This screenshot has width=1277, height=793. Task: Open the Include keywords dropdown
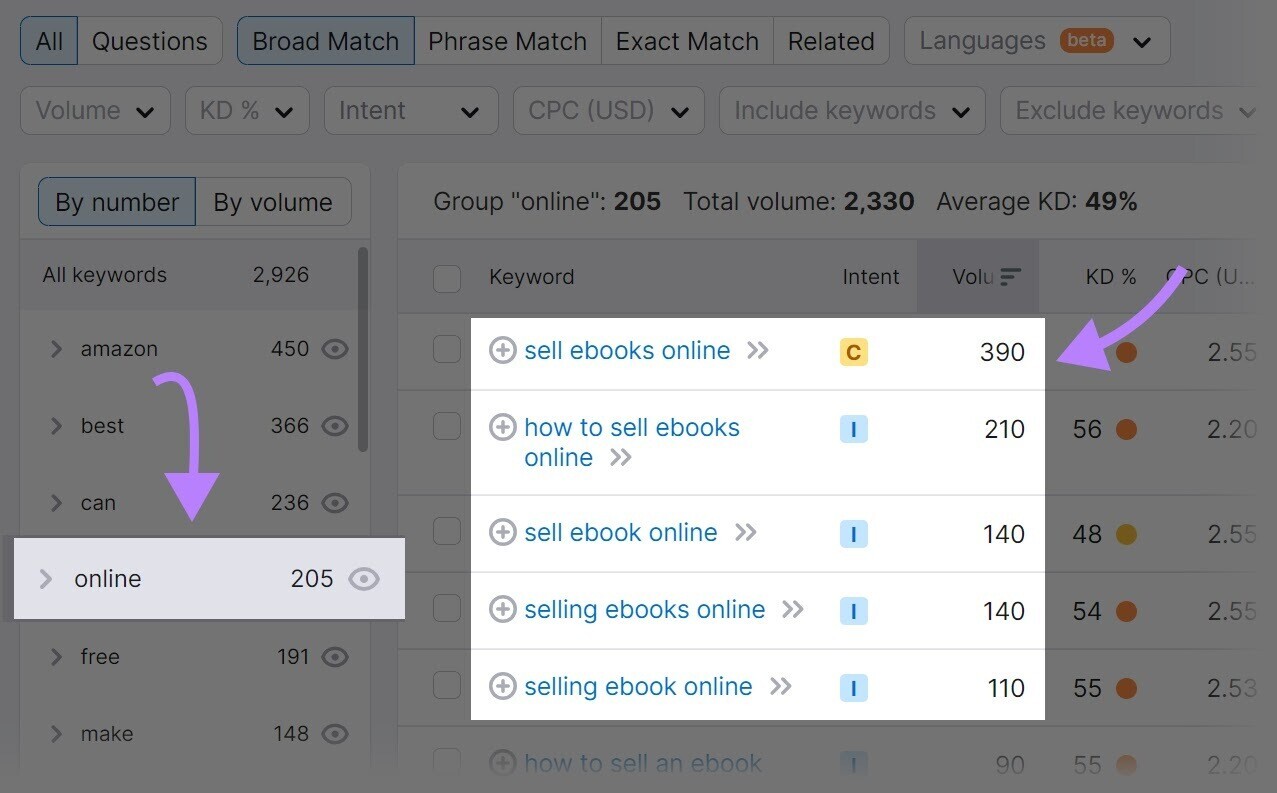852,110
